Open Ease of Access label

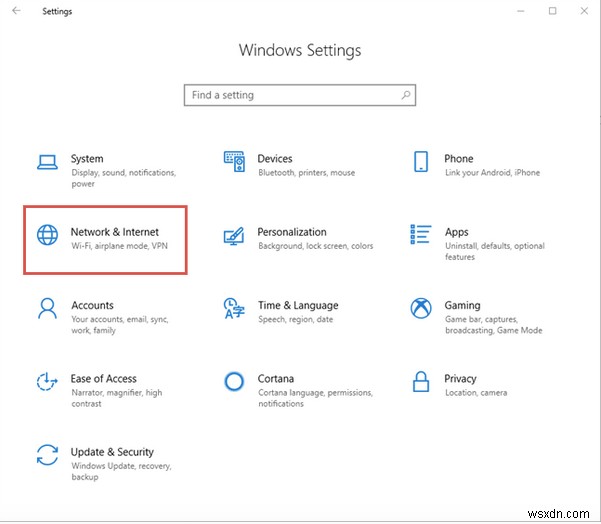coord(103,379)
